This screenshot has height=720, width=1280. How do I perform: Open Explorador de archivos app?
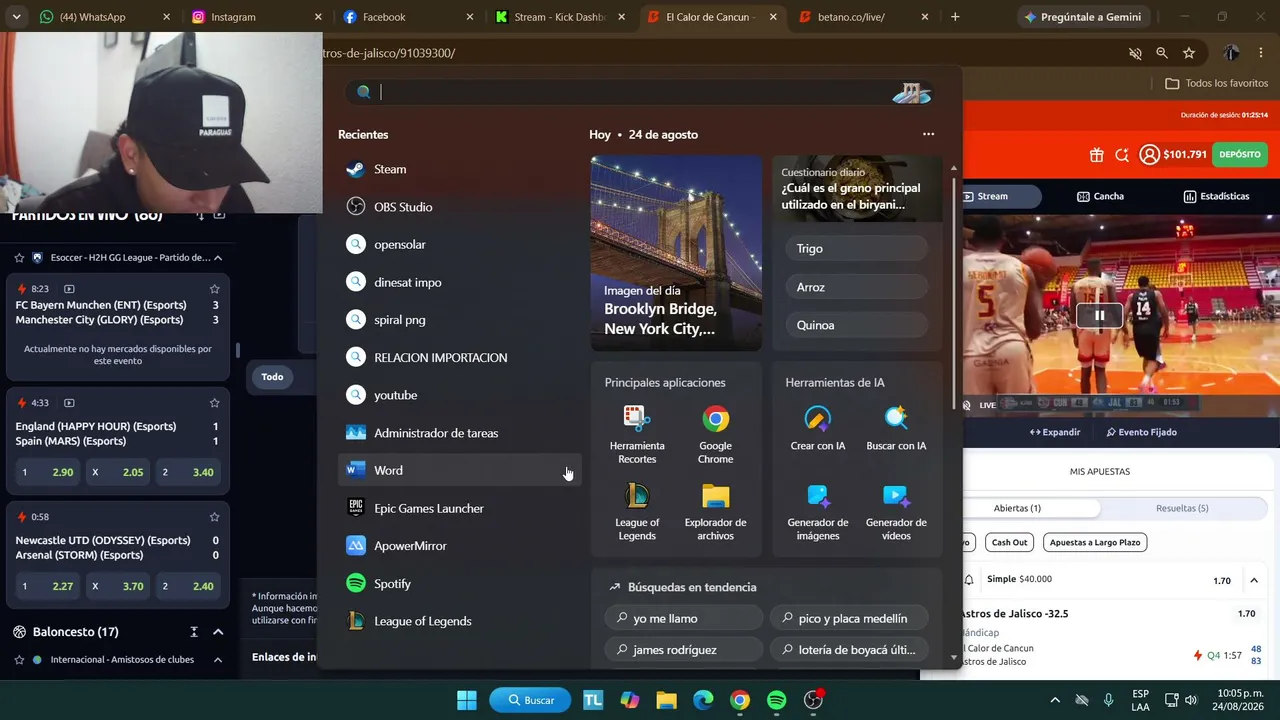715,511
